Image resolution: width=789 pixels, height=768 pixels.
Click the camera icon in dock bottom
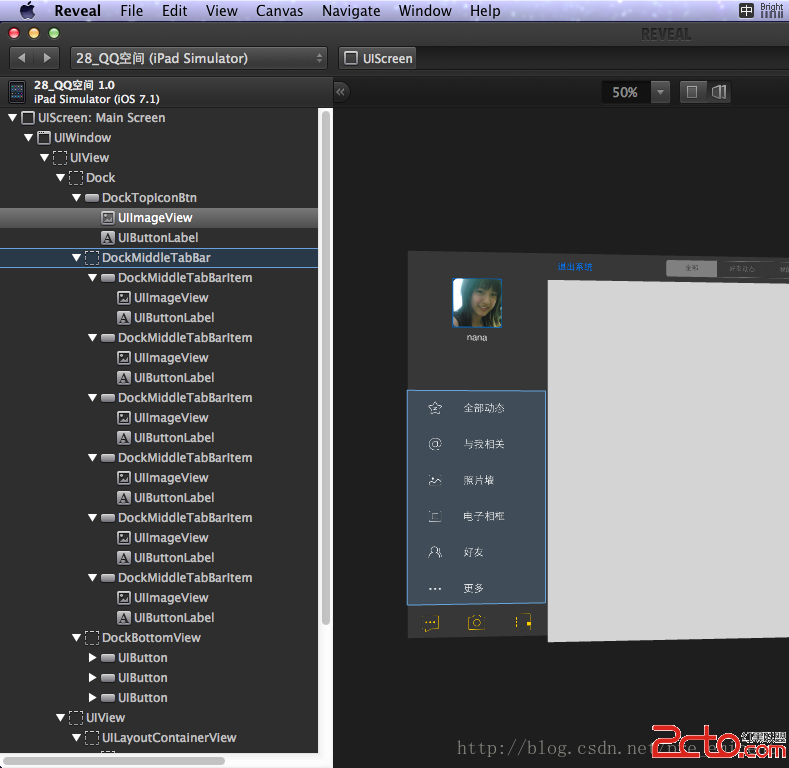pos(476,622)
